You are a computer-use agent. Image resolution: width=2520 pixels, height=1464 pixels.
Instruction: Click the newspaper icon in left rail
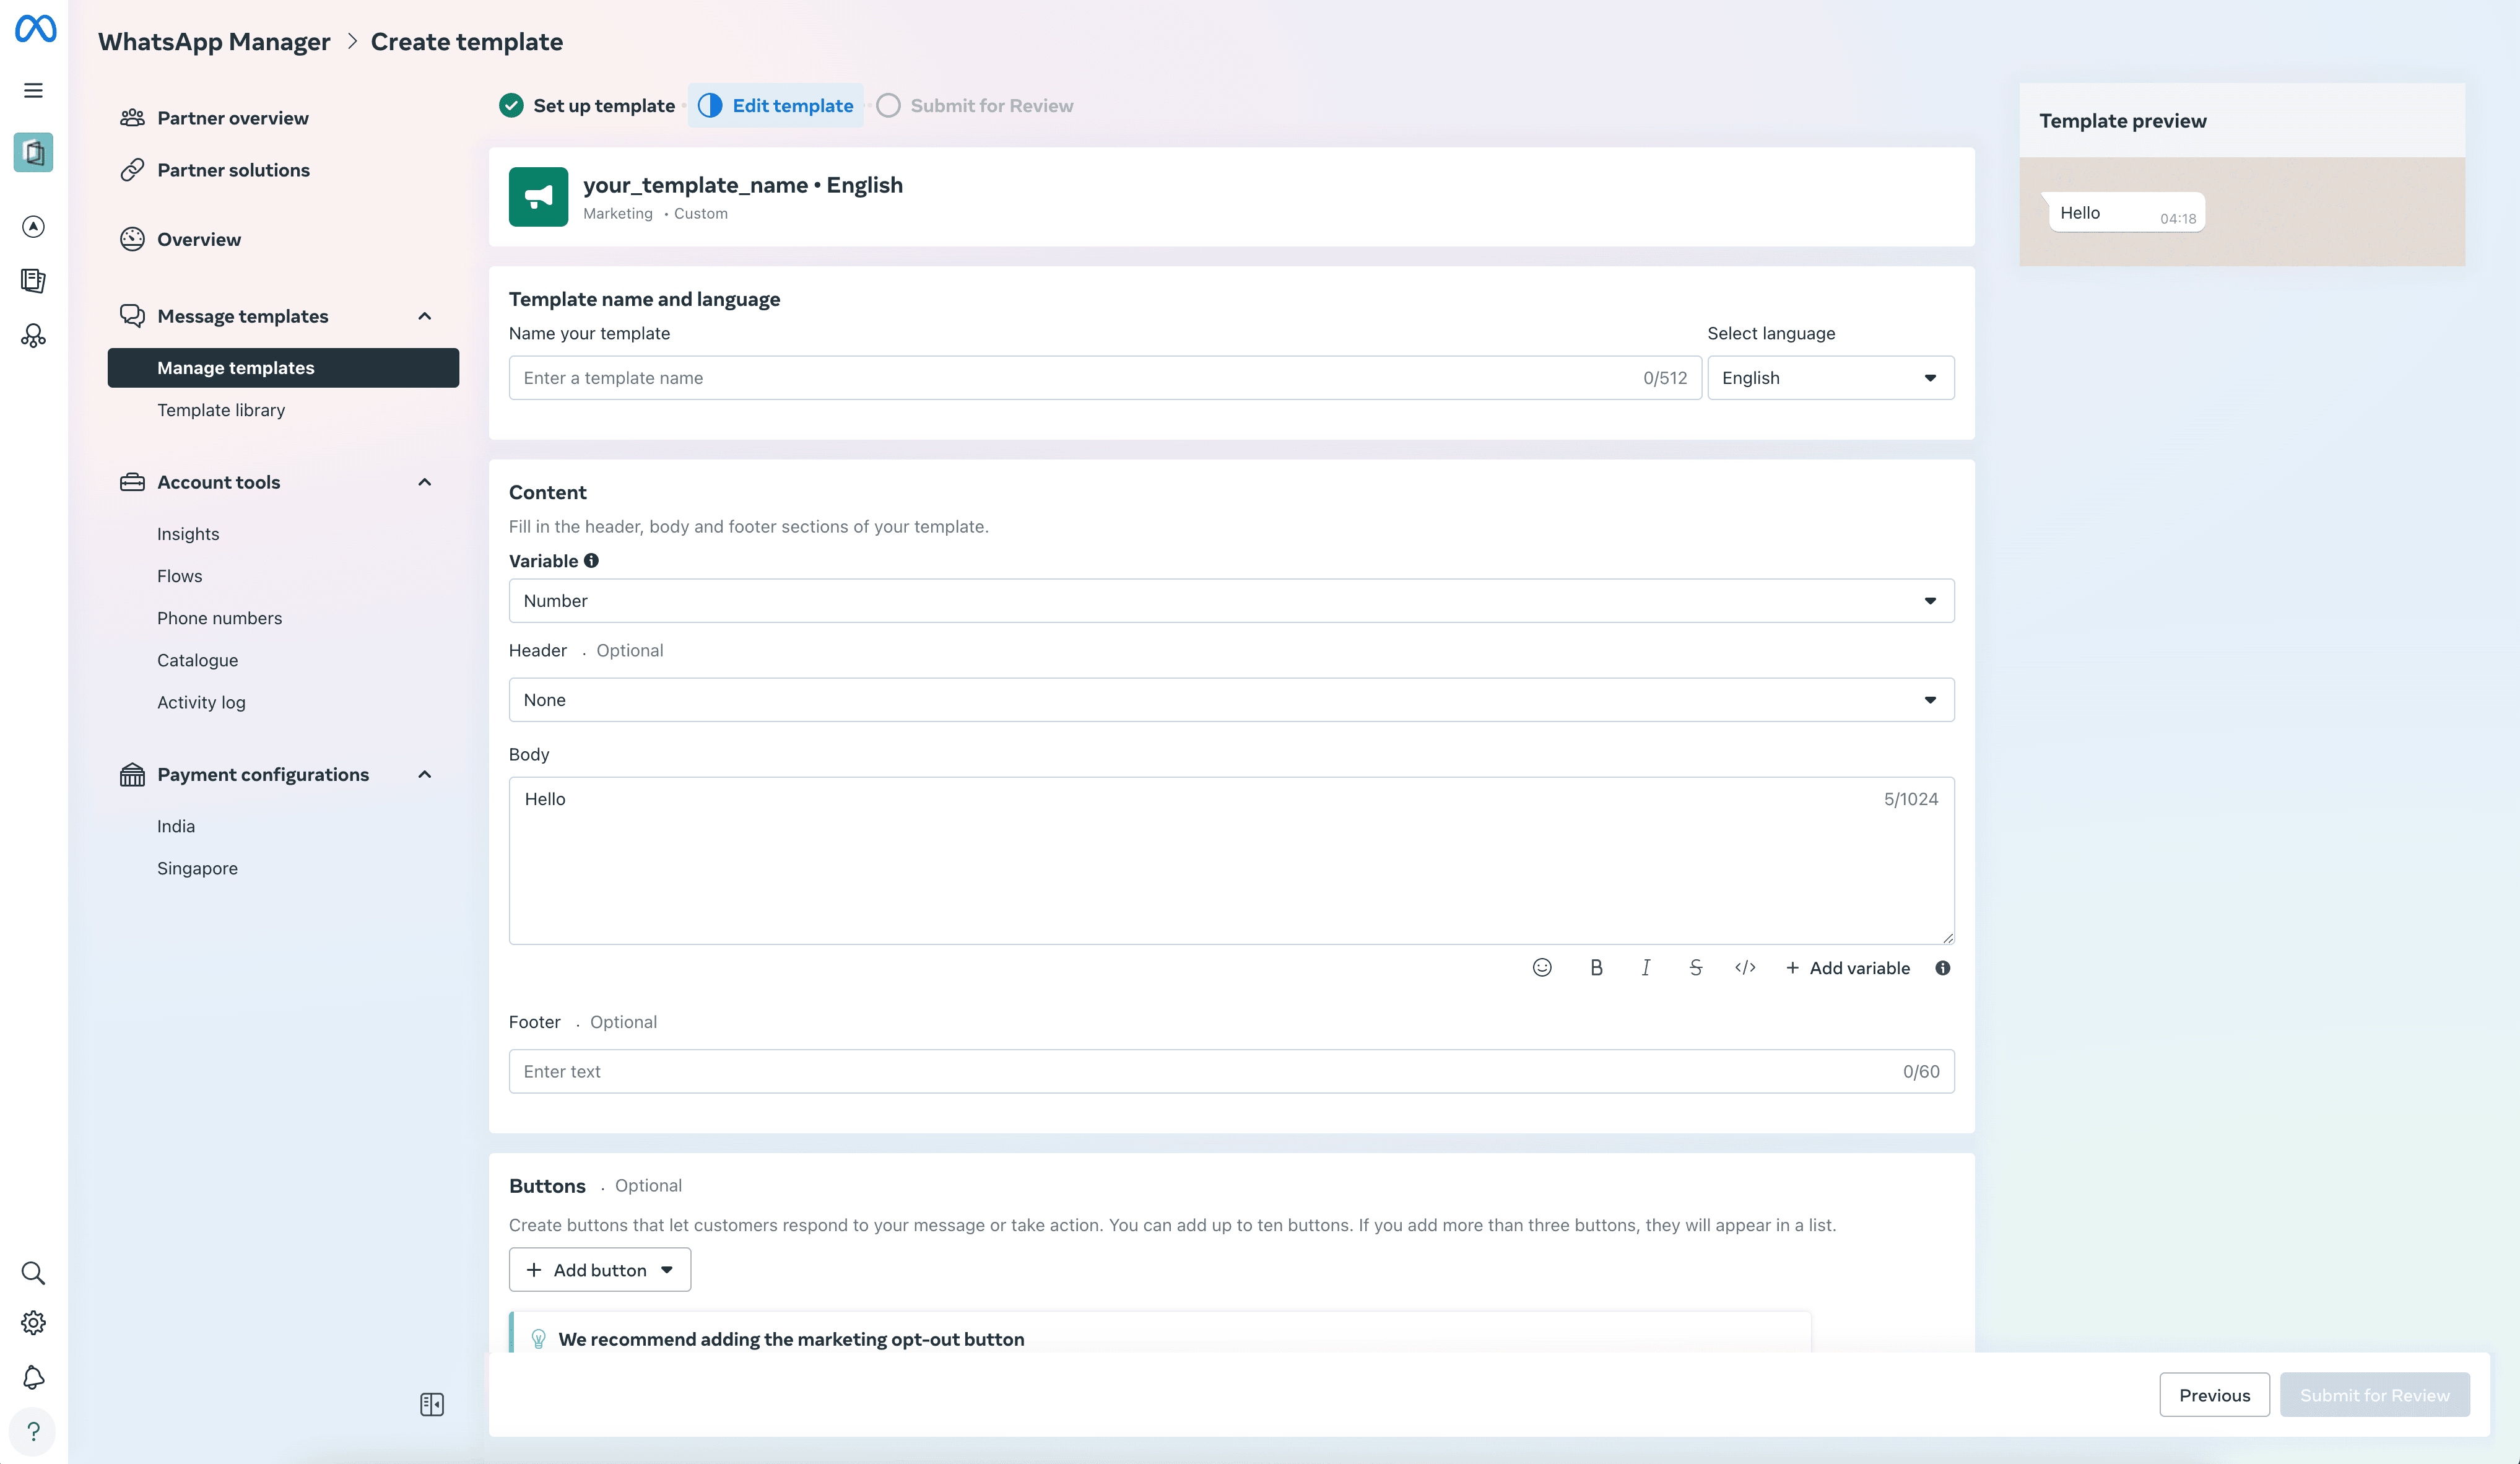click(x=33, y=281)
